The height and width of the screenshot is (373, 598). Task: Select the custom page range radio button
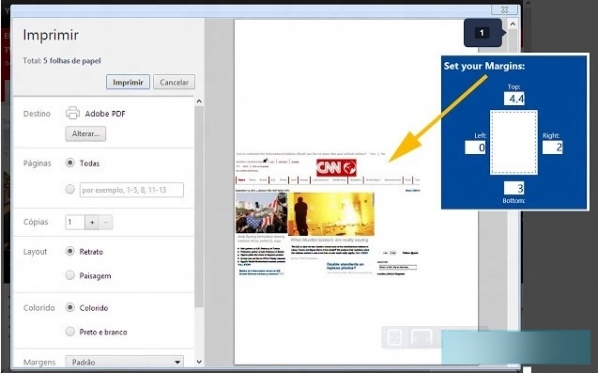[x=70, y=189]
